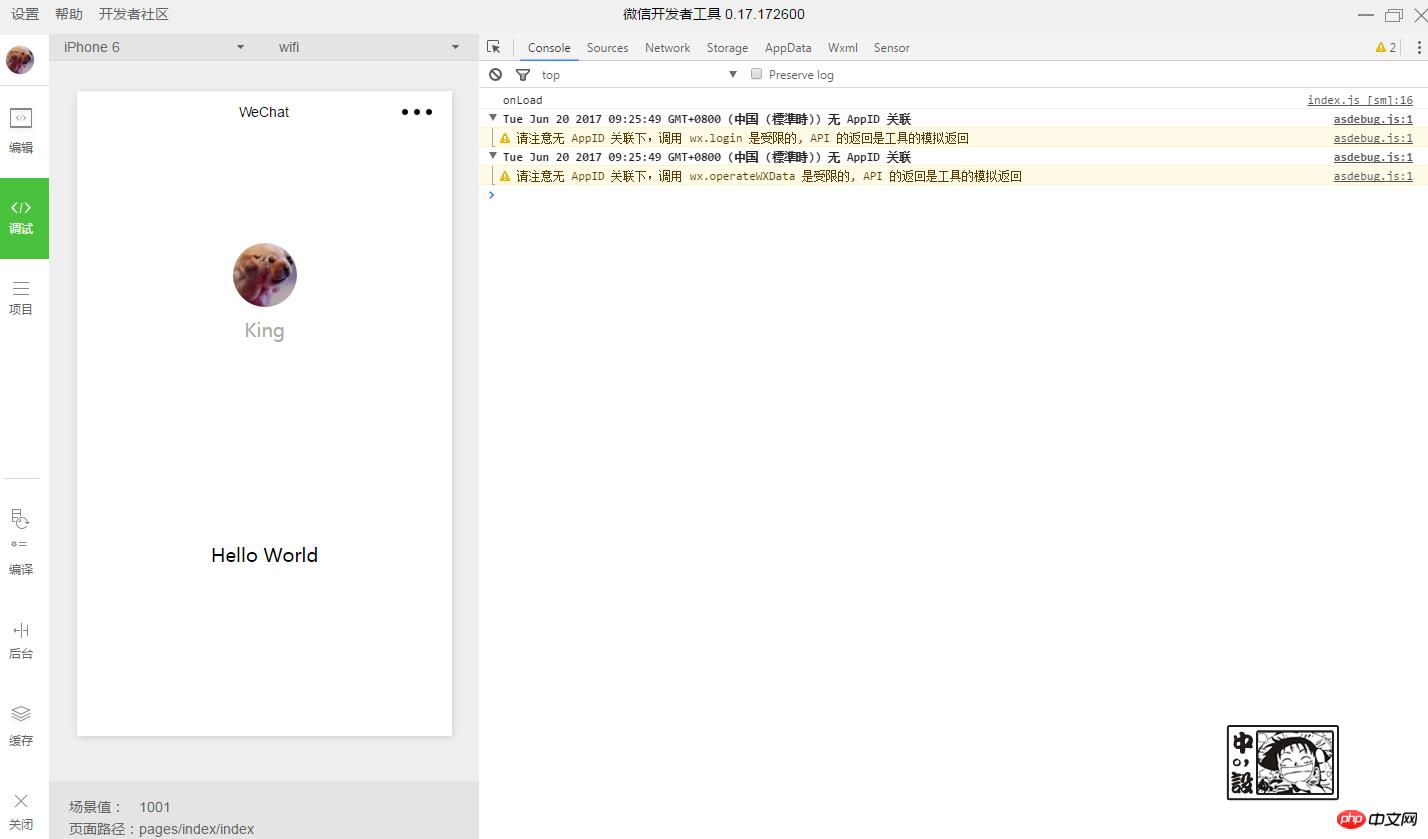The width and height of the screenshot is (1428, 839).
Task: Click the 后台 (Background) sidebar icon
Action: coord(21,640)
